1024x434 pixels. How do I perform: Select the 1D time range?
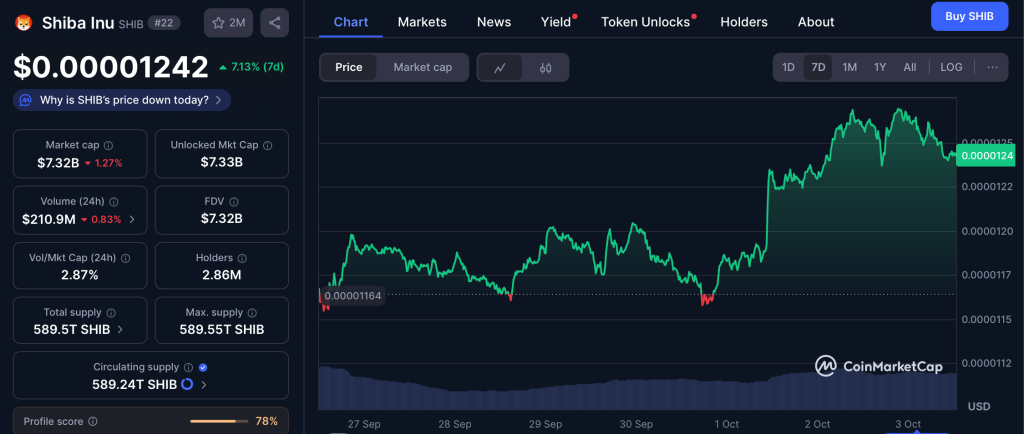pyautogui.click(x=788, y=67)
